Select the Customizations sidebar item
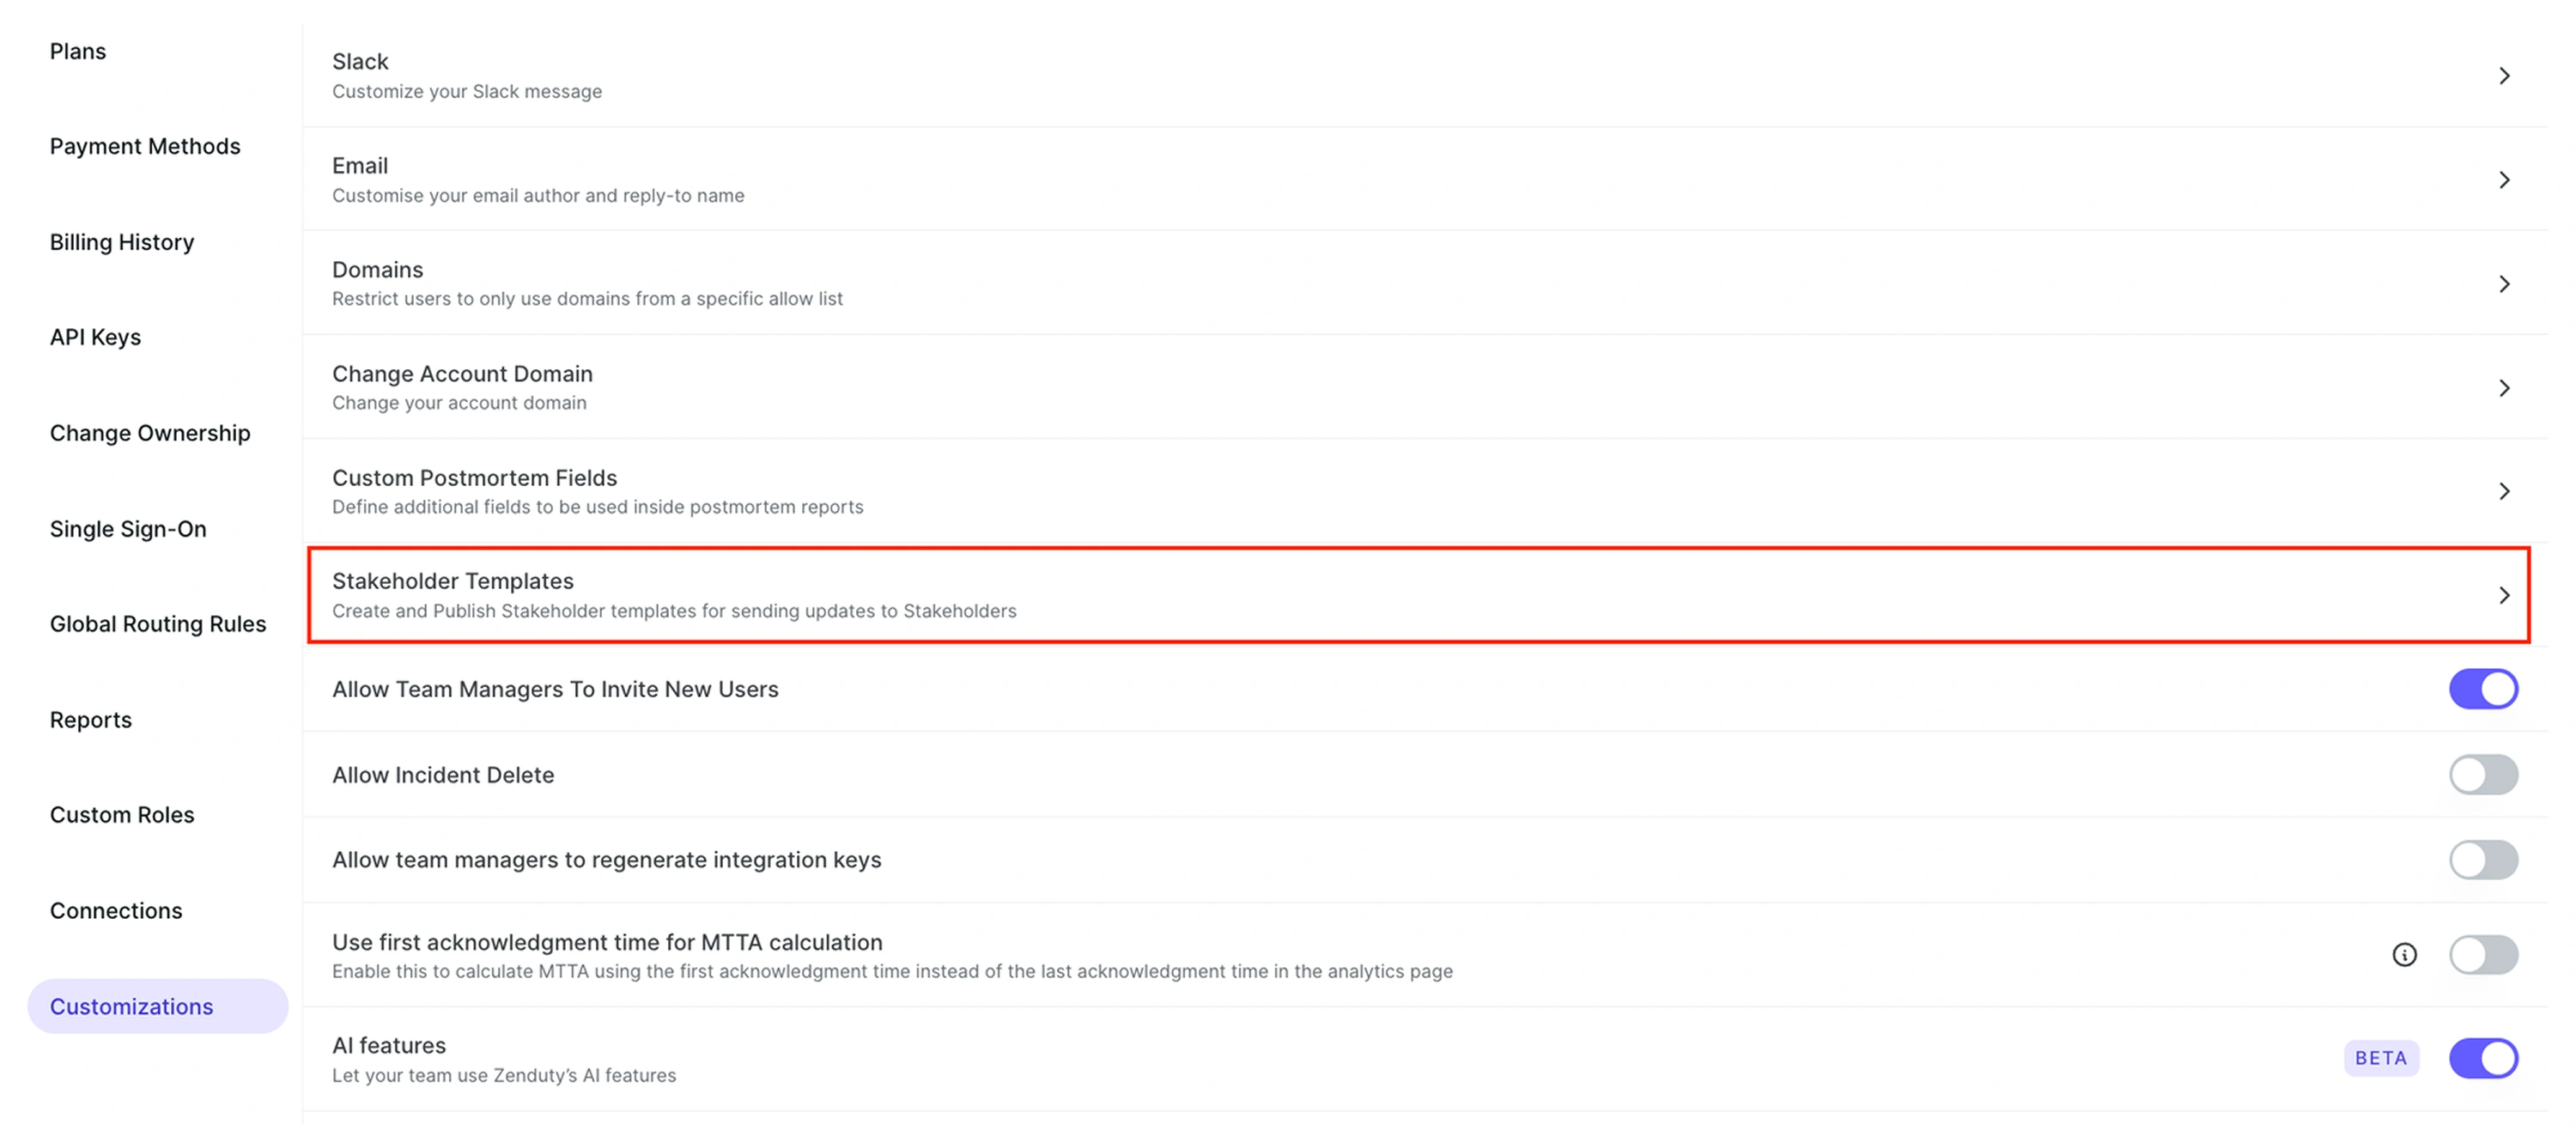 pyautogui.click(x=131, y=1006)
